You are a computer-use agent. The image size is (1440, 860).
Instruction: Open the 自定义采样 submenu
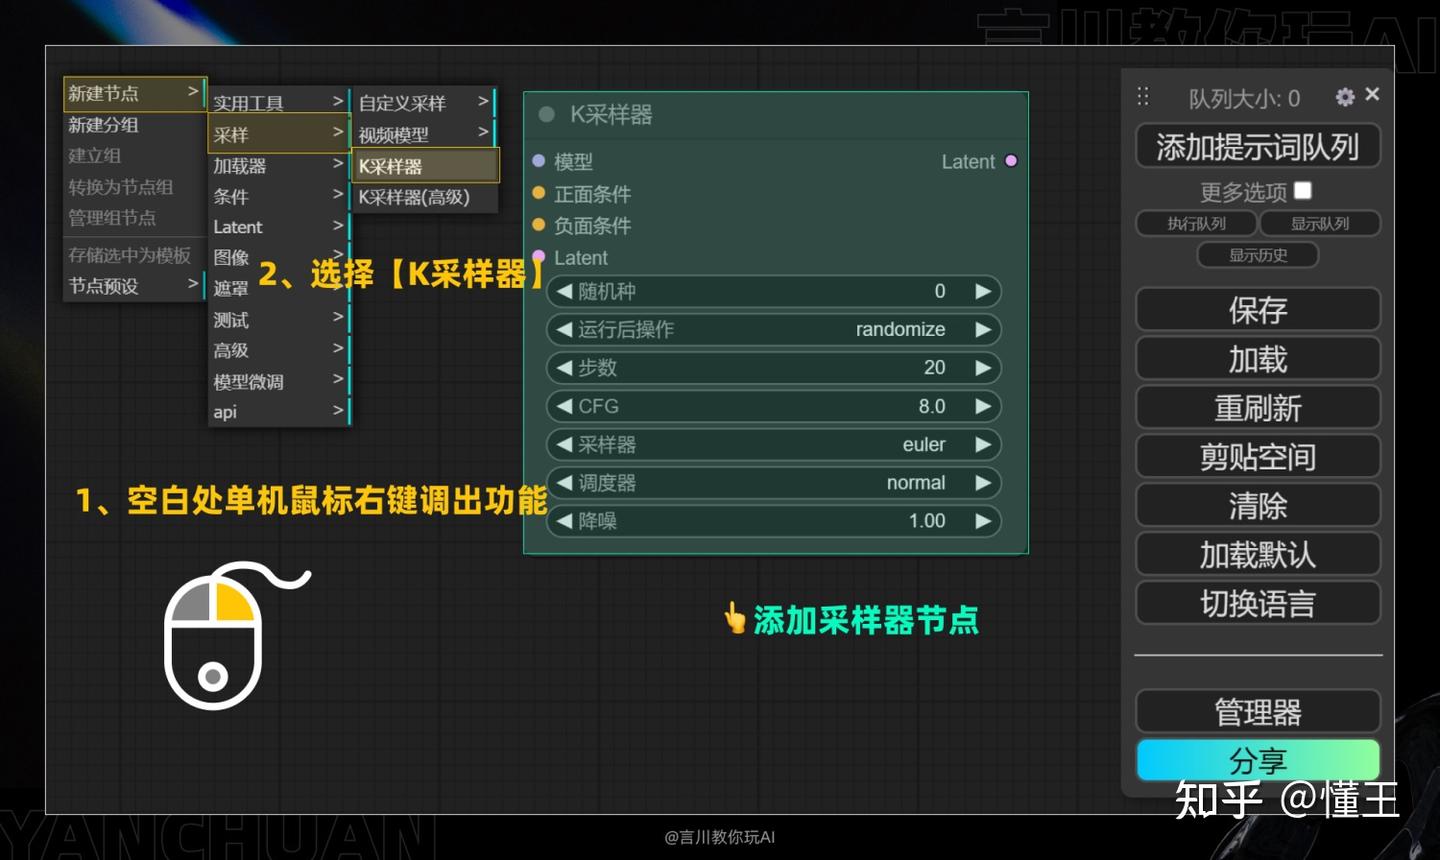[424, 102]
